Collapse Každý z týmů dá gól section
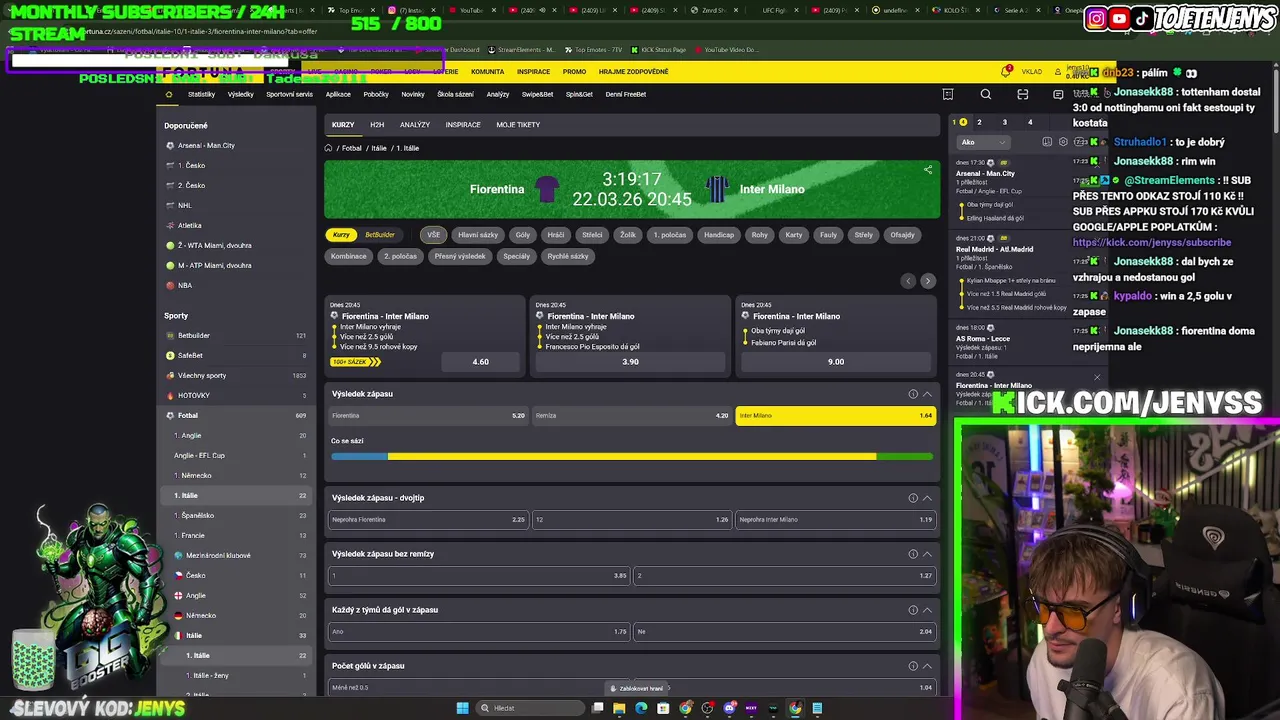This screenshot has width=1280, height=720. [927, 610]
